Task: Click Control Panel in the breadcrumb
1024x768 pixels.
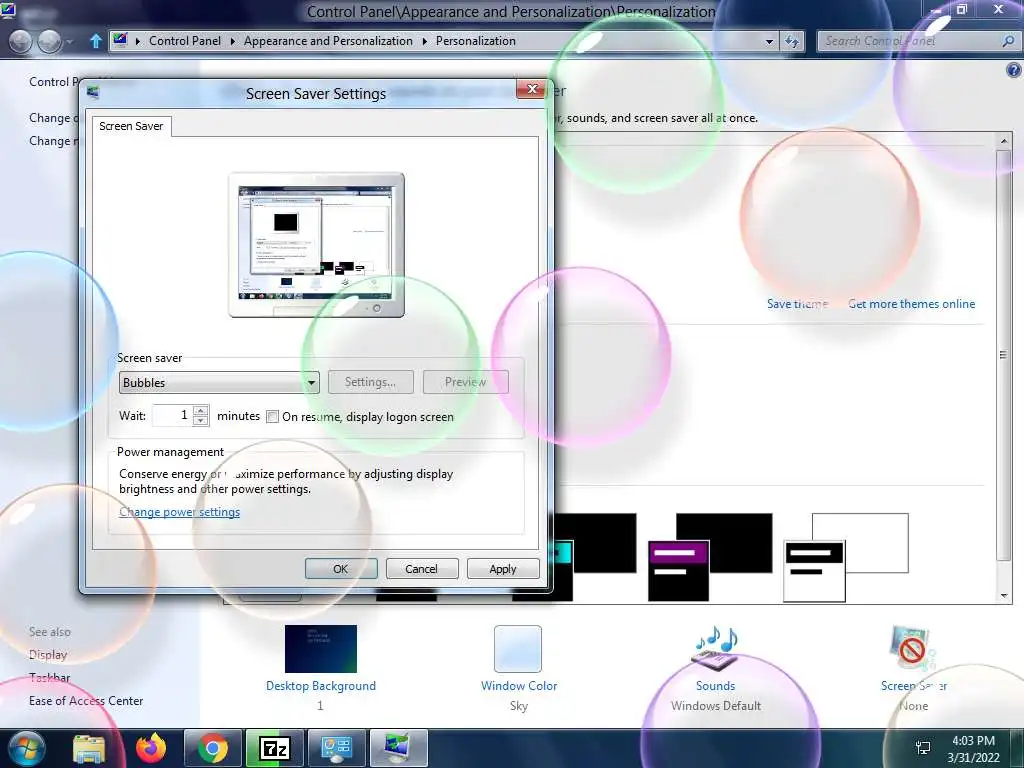Action: [185, 40]
